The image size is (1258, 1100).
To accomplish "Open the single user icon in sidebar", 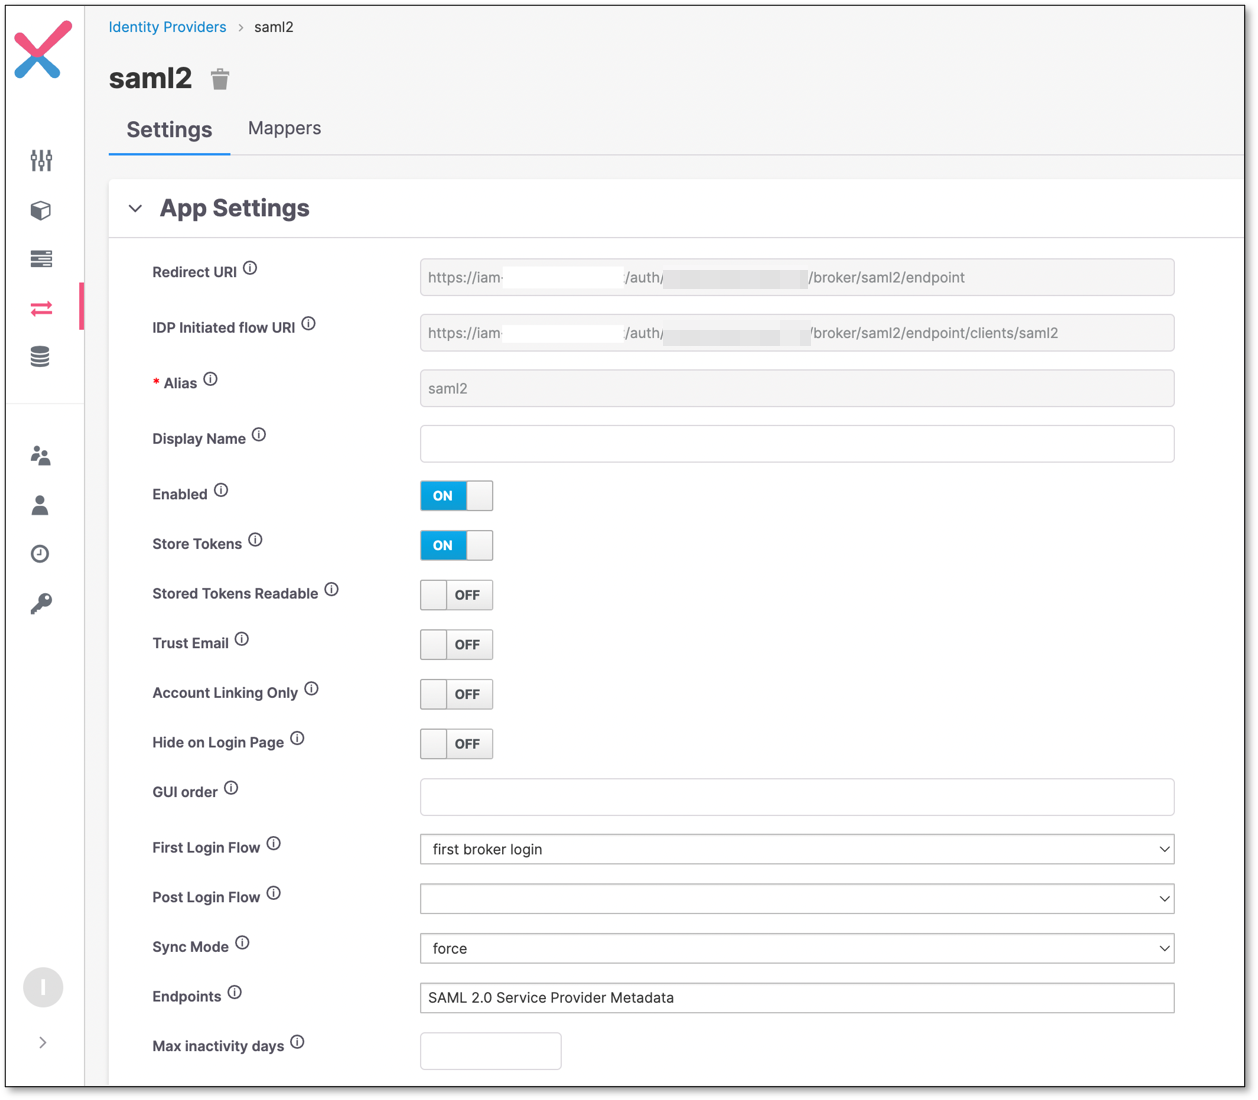I will pos(41,505).
